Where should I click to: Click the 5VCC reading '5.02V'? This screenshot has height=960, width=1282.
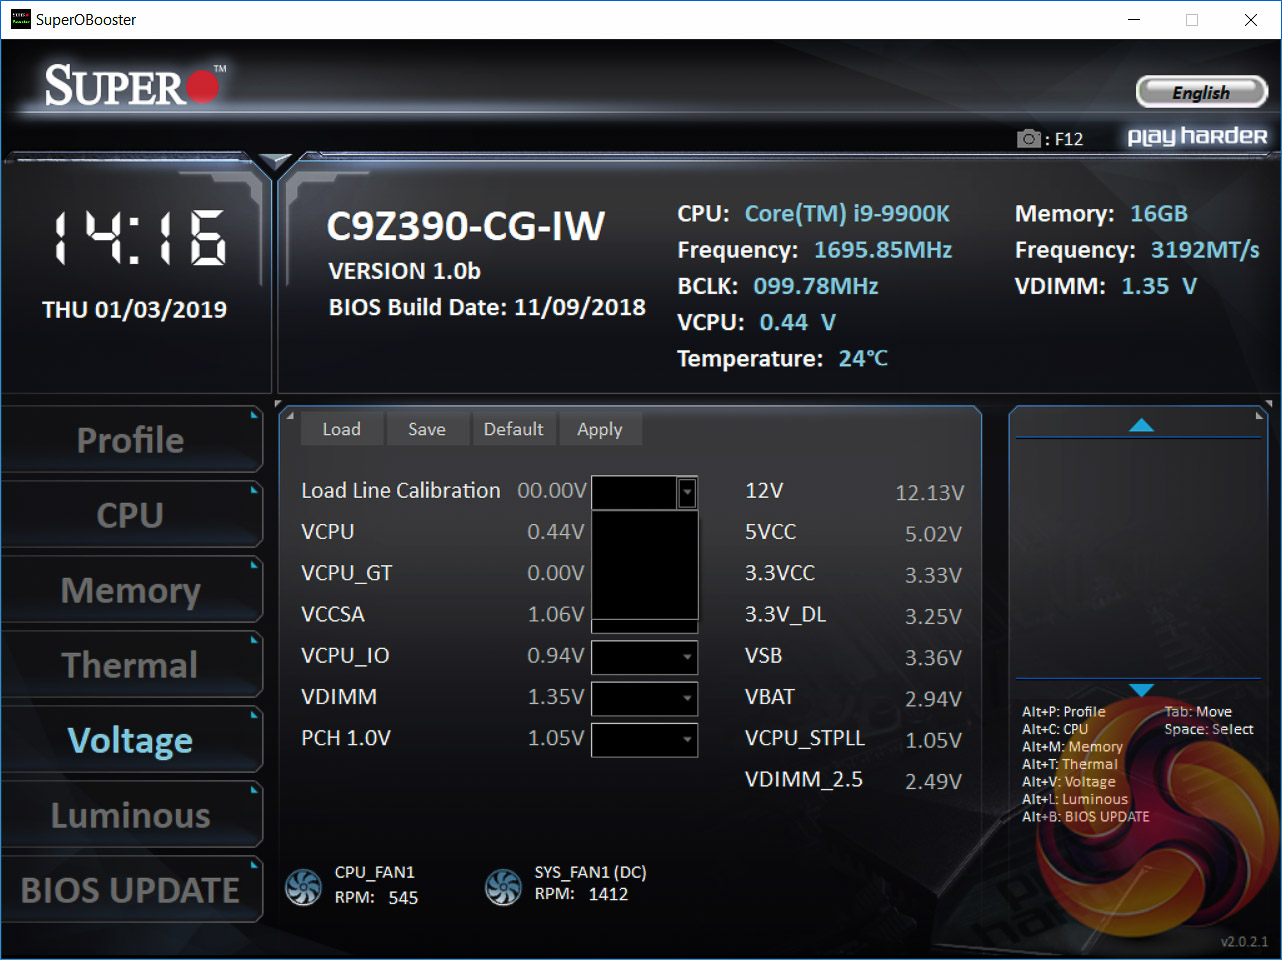point(934,534)
